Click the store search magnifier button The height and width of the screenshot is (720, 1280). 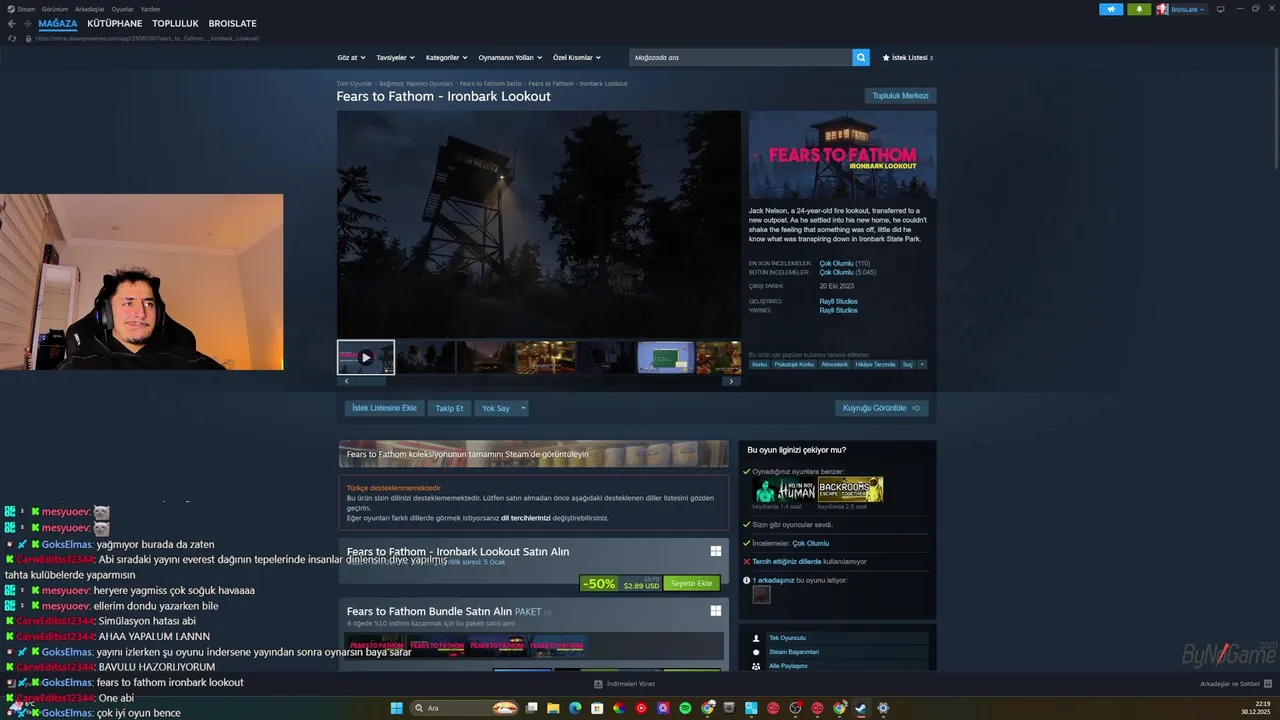coord(861,57)
